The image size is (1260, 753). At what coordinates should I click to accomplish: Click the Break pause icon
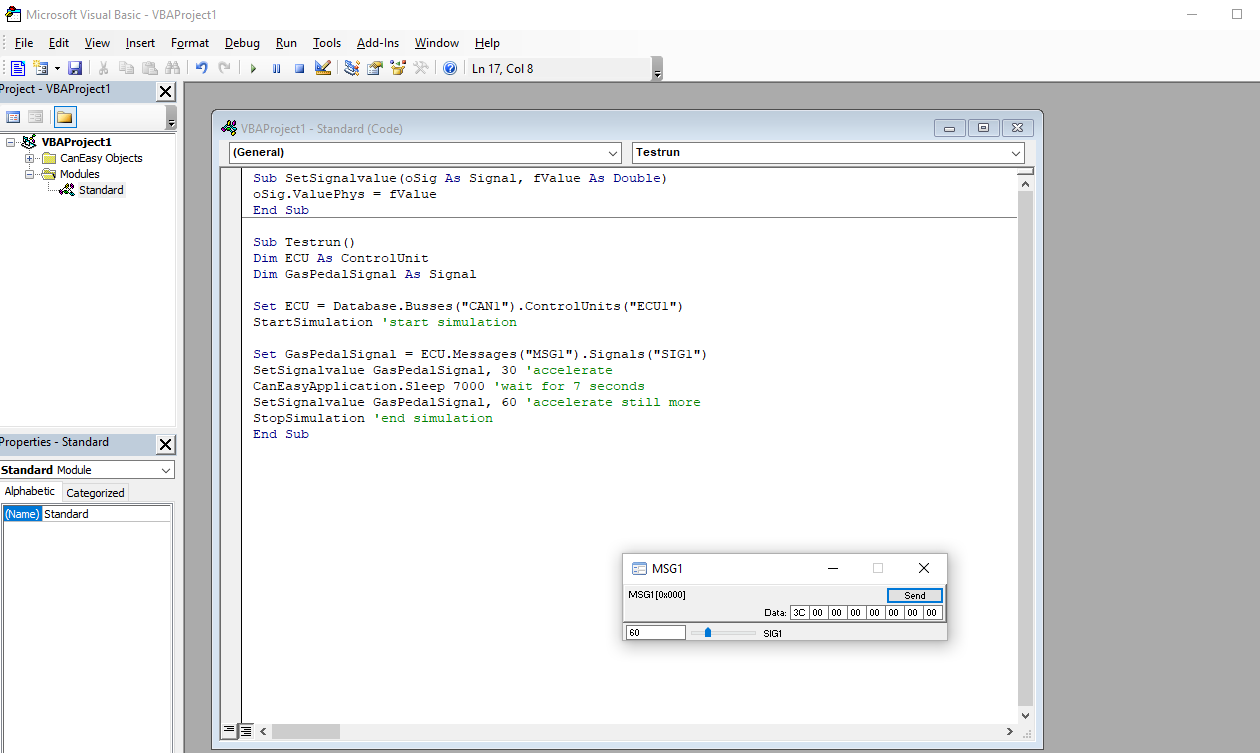(x=276, y=68)
